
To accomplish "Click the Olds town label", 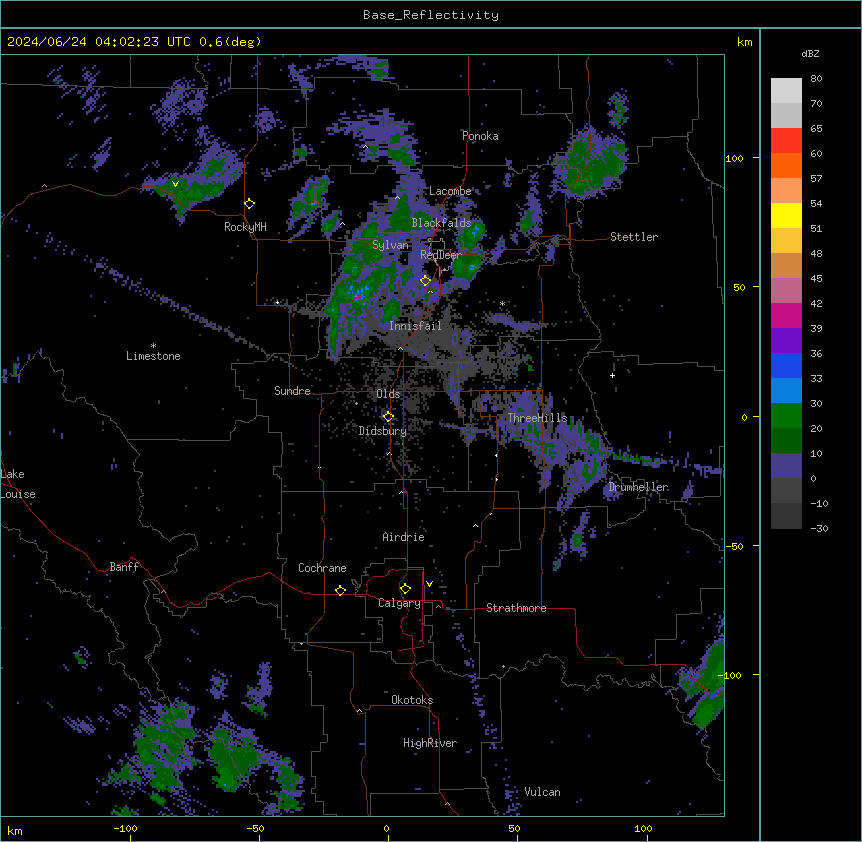I will click(x=388, y=394).
